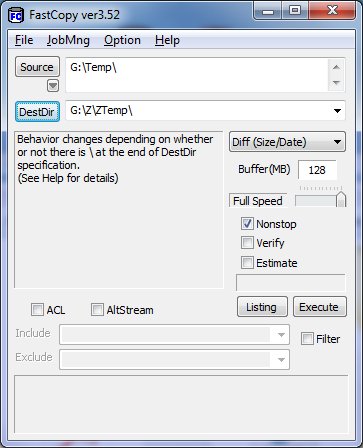Click the up arrow in Source scrollbar
The width and height of the screenshot is (363, 448).
click(x=336, y=67)
